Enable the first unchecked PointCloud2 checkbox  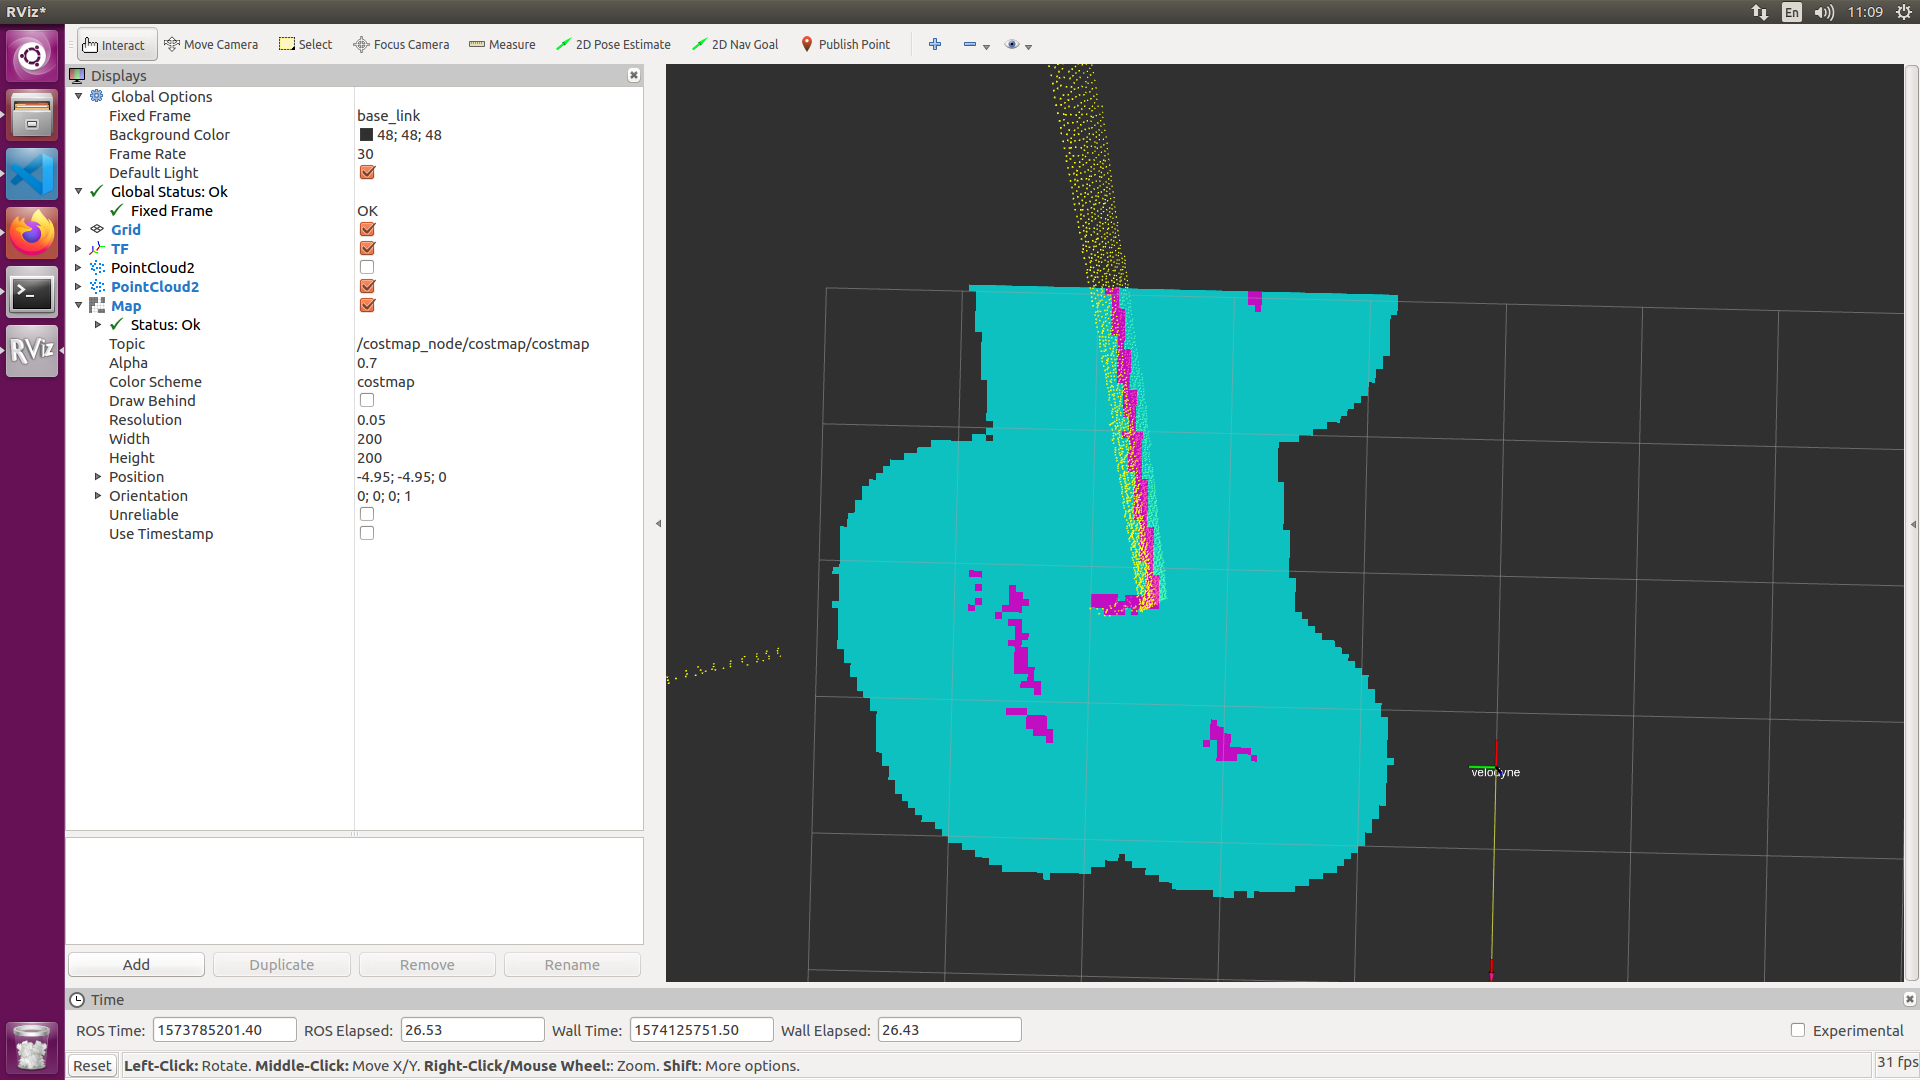(x=367, y=267)
